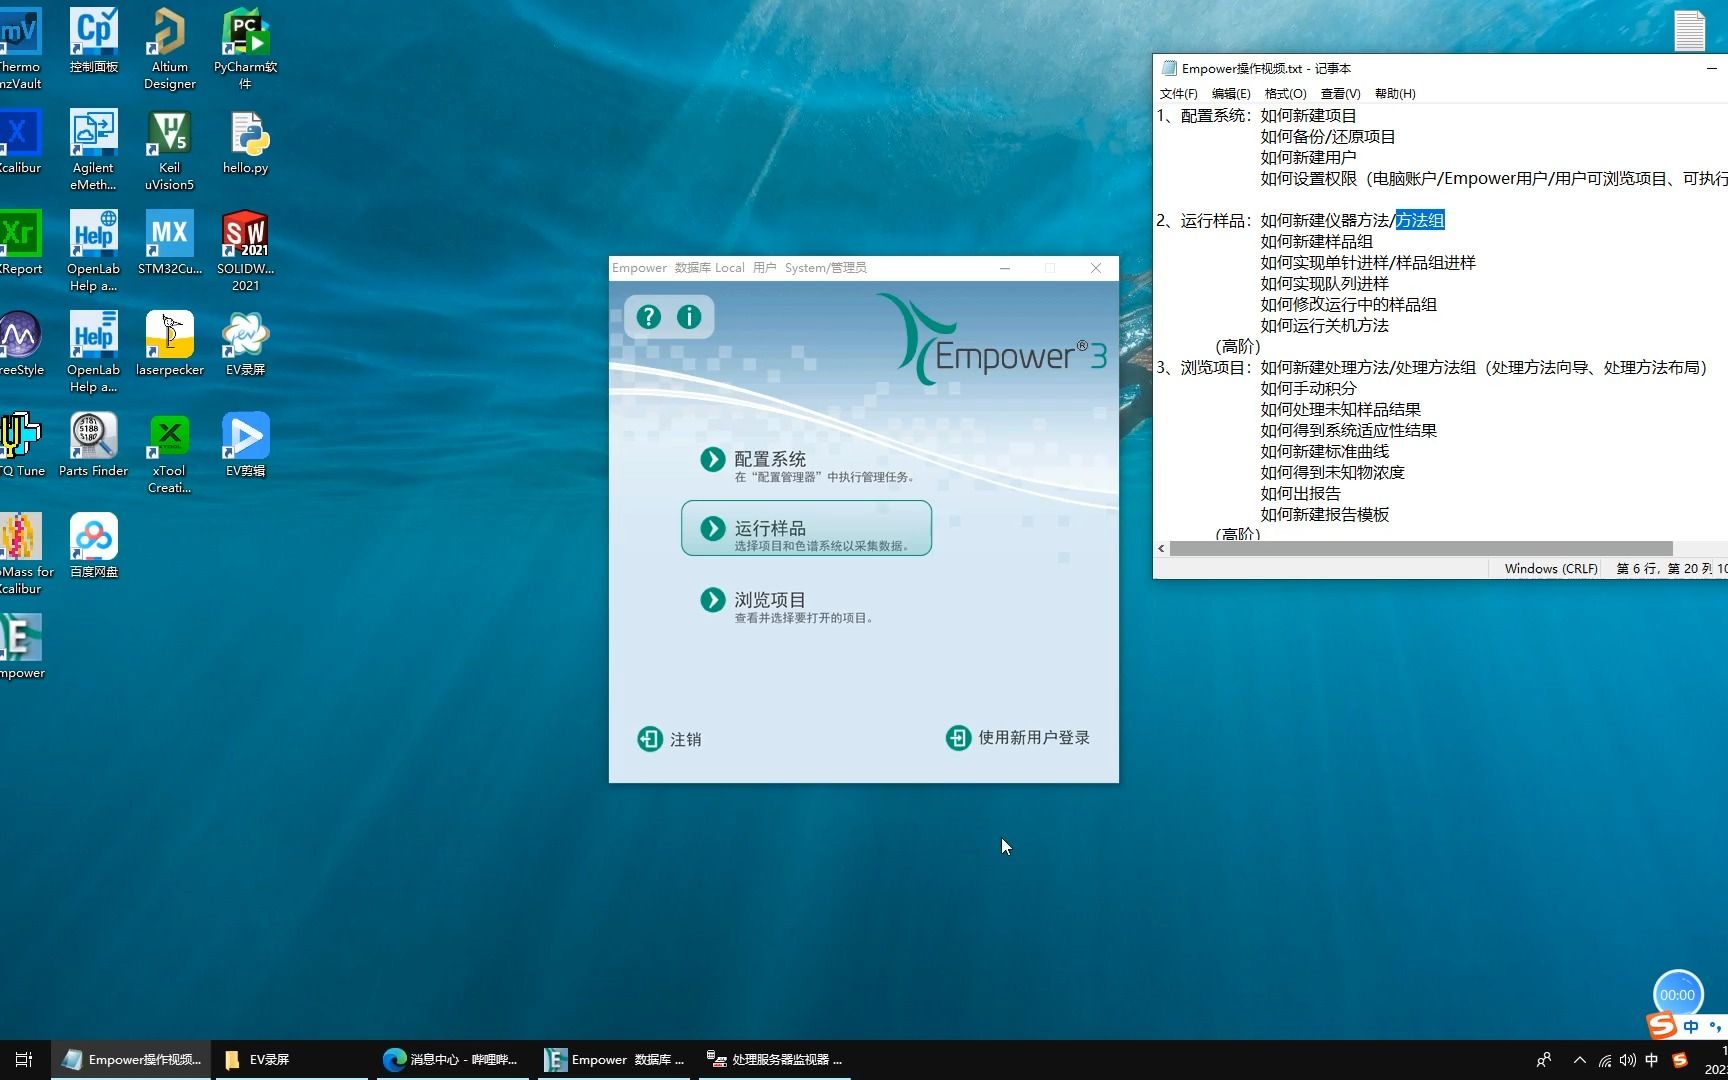Click the Notepad scroll-left arrow
1728x1080 pixels.
(x=1161, y=548)
